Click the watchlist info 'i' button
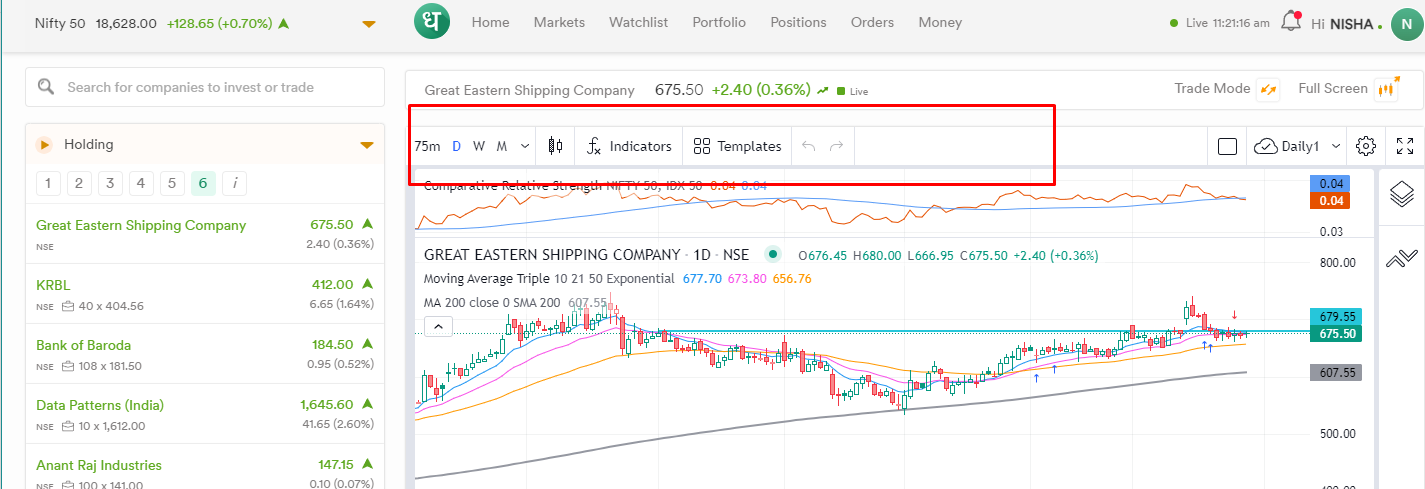This screenshot has height=489, width=1425. click(234, 183)
